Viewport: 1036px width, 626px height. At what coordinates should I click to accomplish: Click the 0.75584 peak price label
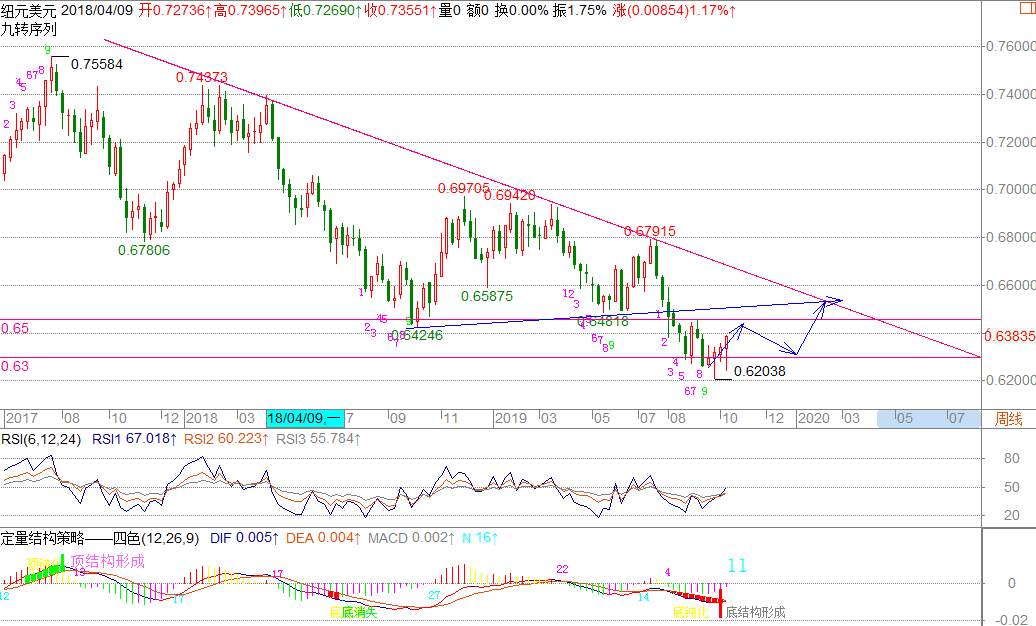(96, 64)
